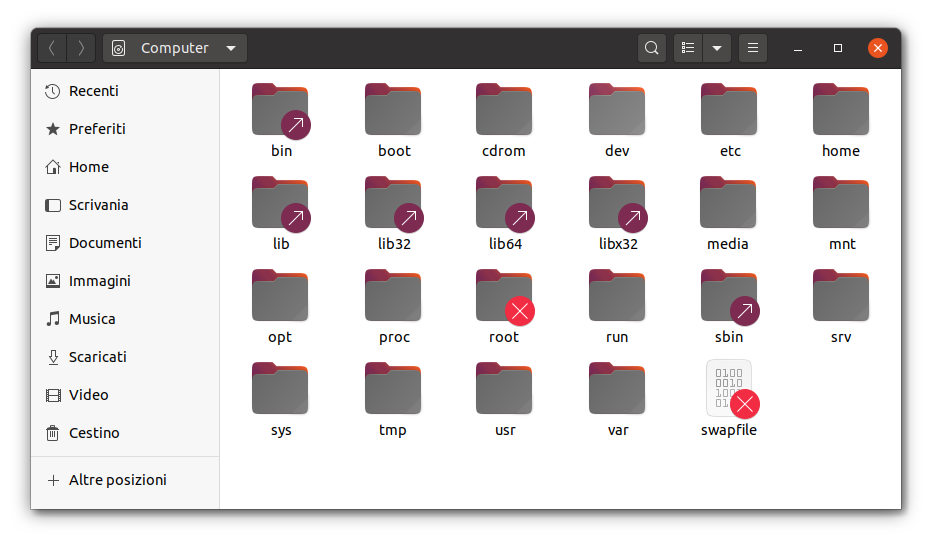936x547 pixels.
Task: Go back with the left arrow button
Action: coord(52,48)
